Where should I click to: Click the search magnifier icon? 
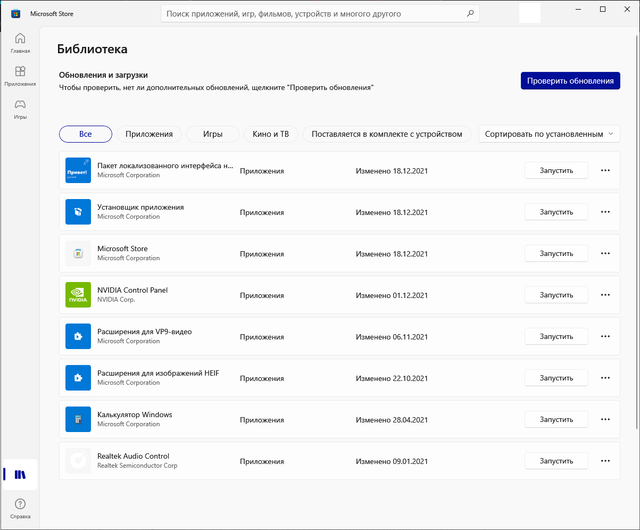coord(470,13)
